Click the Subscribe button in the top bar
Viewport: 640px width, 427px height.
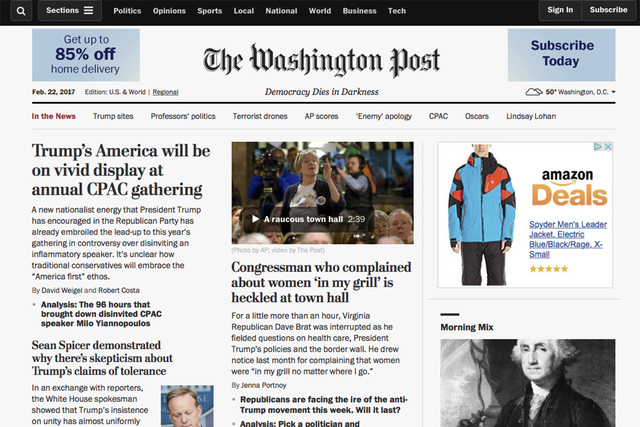point(609,10)
